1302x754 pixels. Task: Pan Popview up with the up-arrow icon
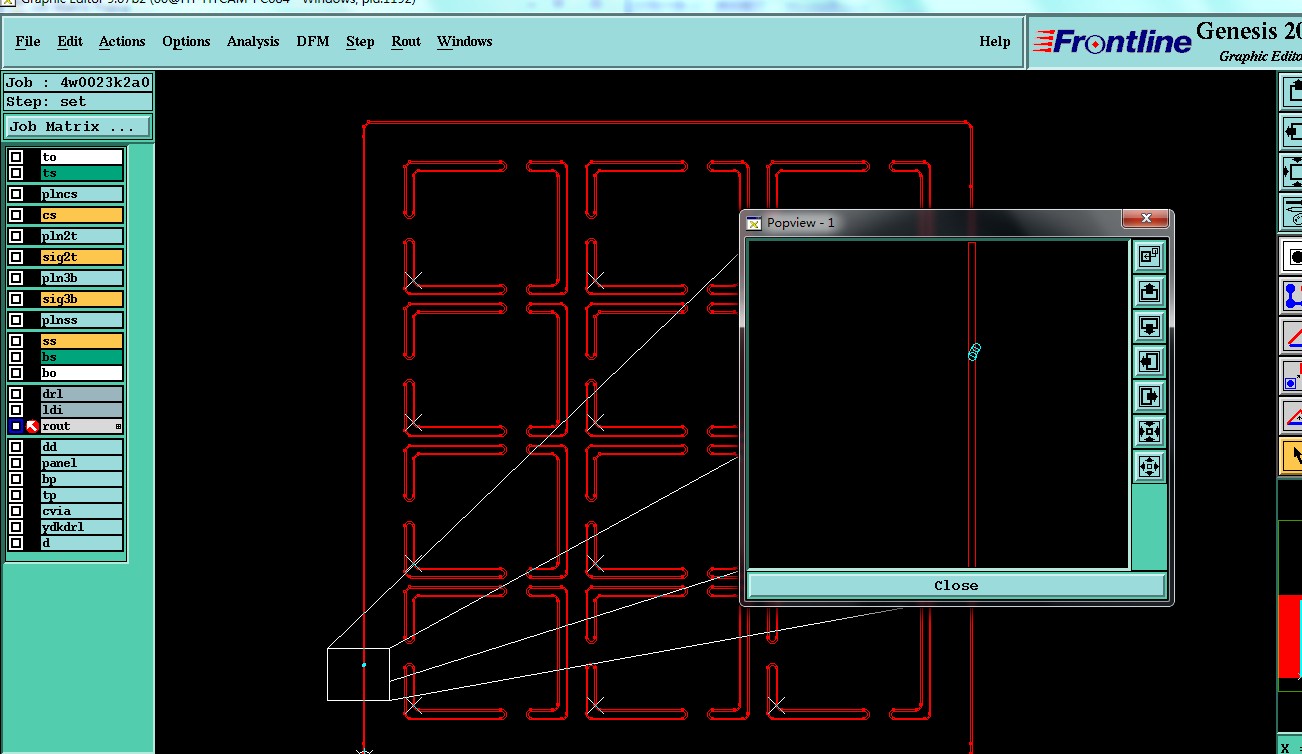[x=1149, y=292]
